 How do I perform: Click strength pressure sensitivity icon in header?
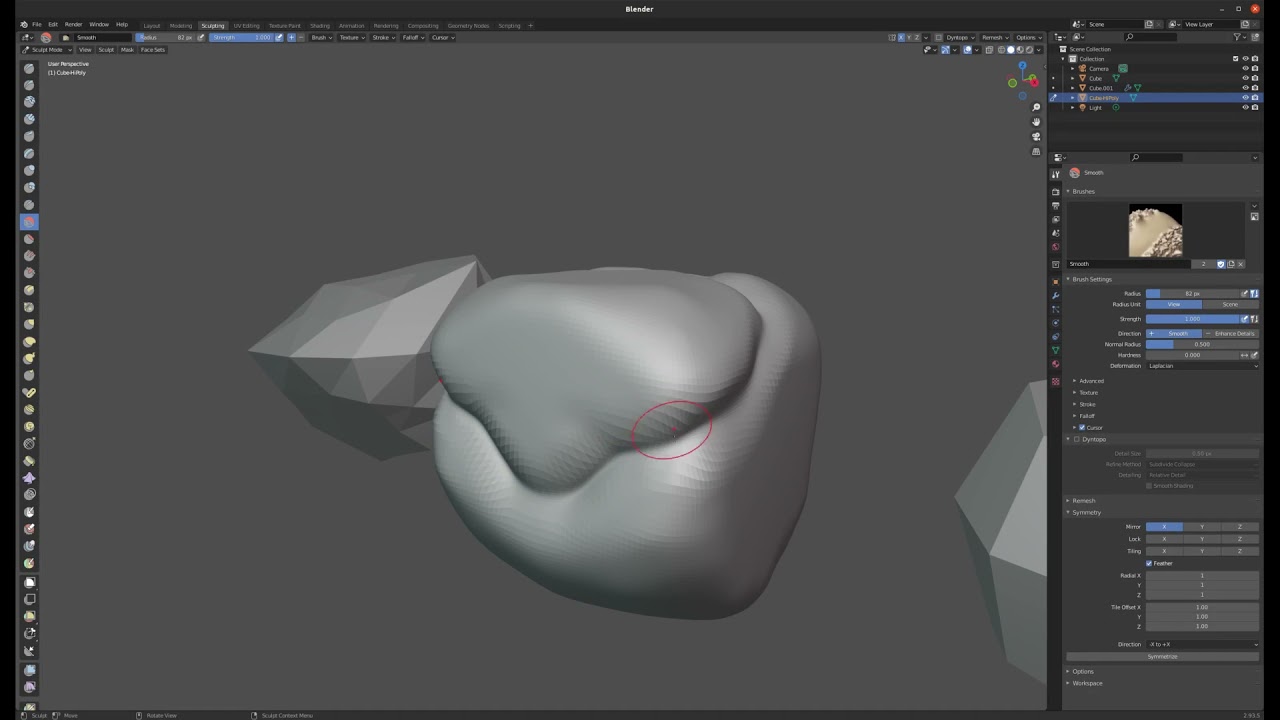tap(279, 37)
